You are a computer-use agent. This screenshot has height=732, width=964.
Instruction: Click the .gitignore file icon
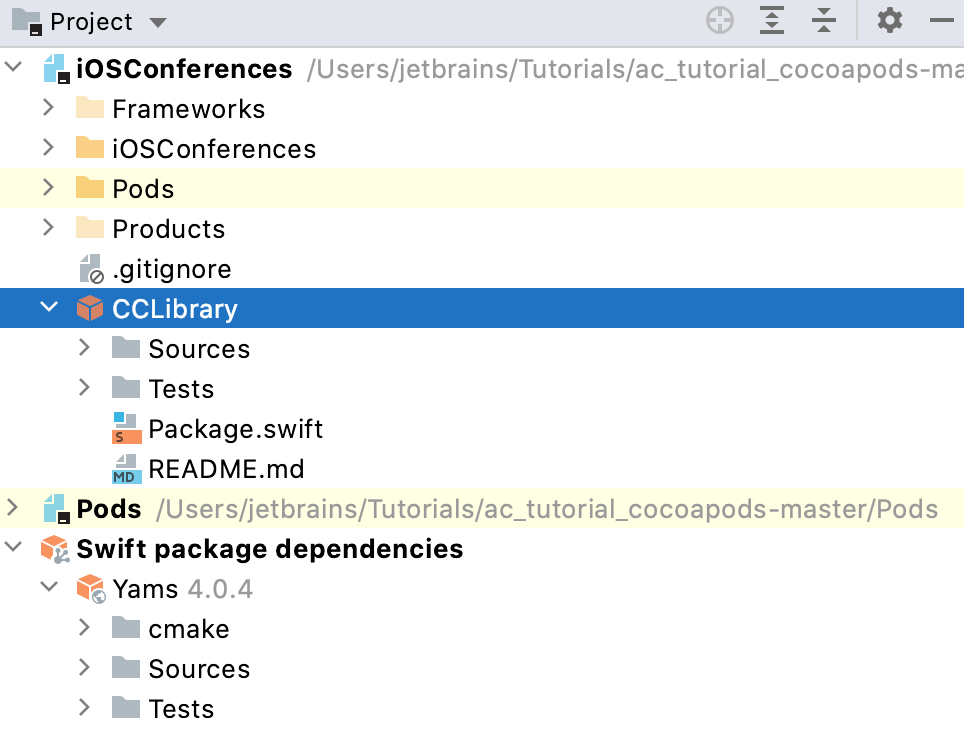[x=90, y=269]
